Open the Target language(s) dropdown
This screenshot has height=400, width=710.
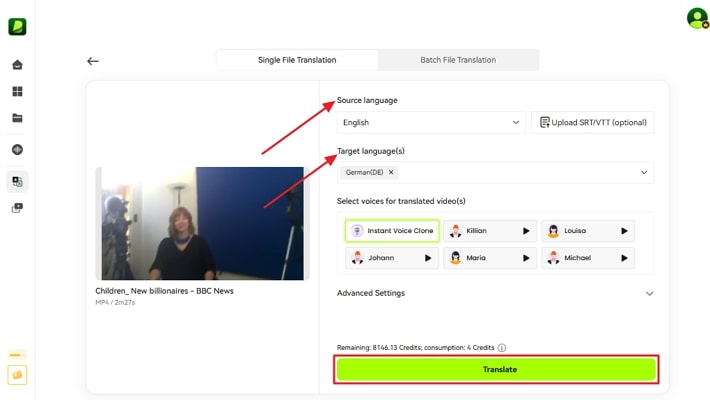pos(495,173)
